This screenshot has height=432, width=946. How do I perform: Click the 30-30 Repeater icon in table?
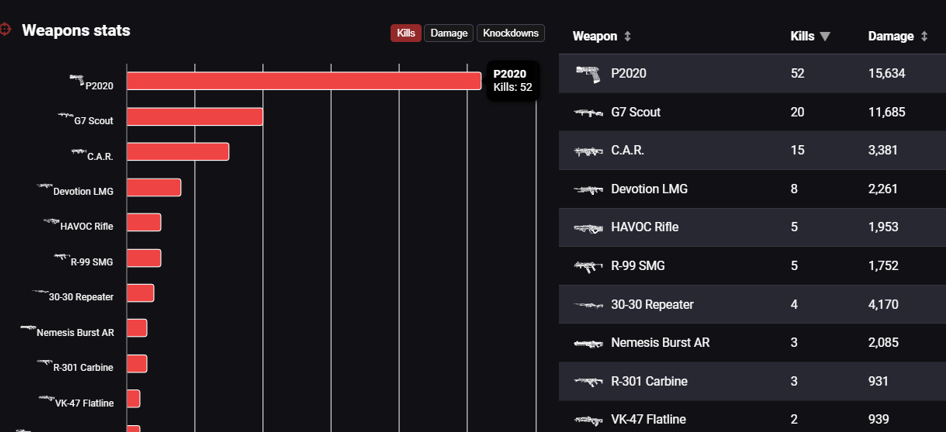pos(588,305)
